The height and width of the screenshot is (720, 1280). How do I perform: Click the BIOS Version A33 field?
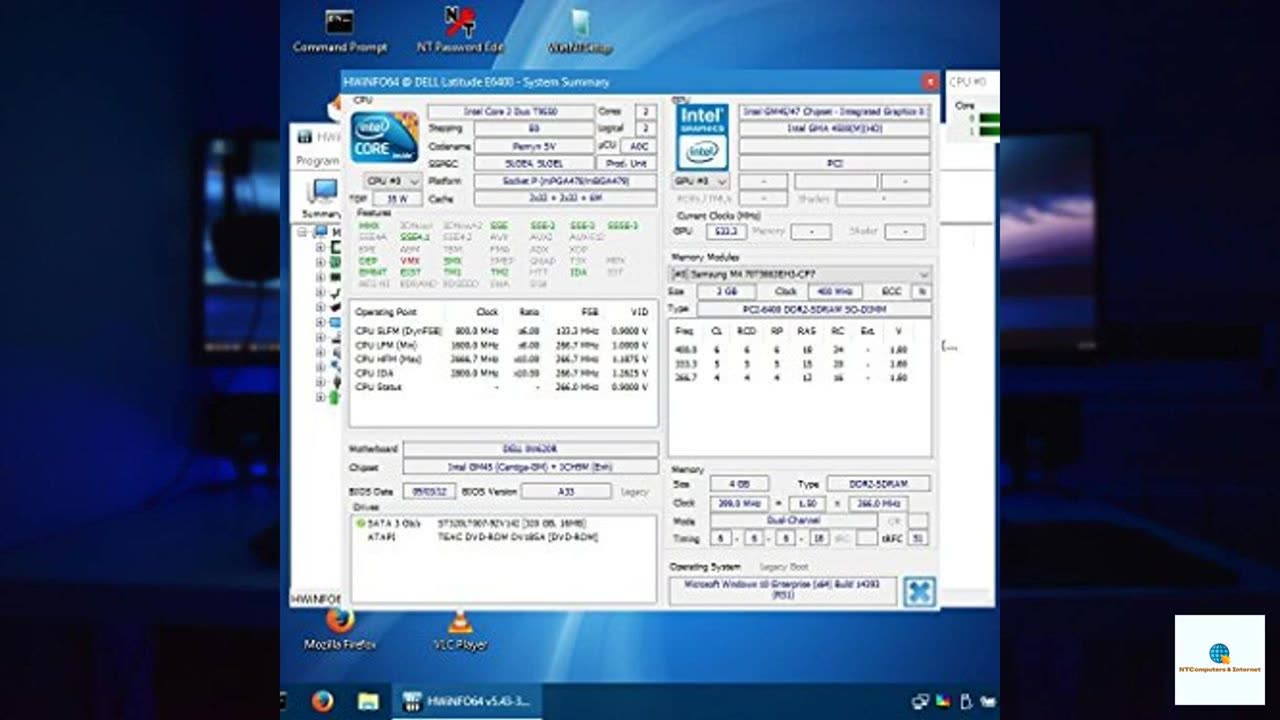(x=566, y=491)
